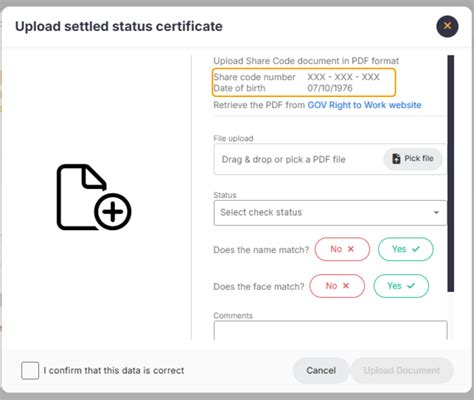Select Yes for name match
This screenshot has width=474, height=400.
(406, 249)
